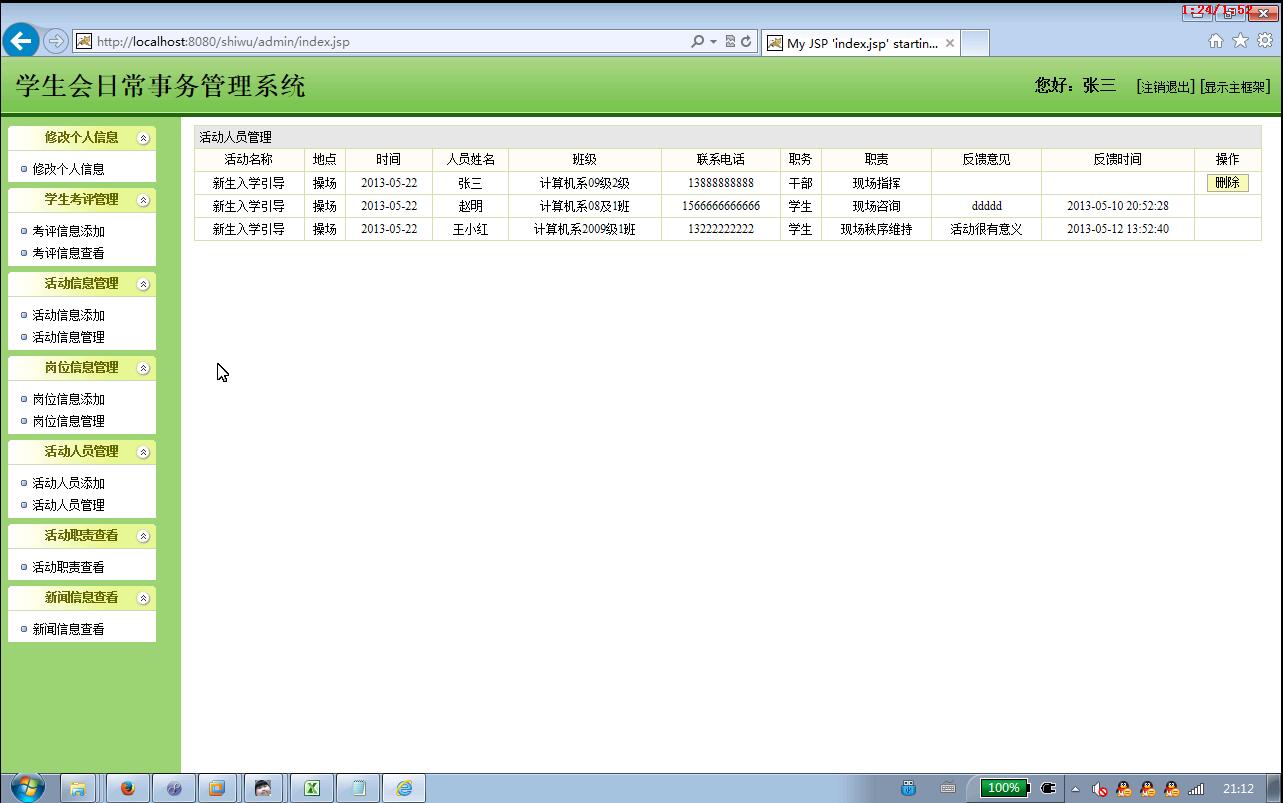Click the 王小红 name cell

click(470, 229)
